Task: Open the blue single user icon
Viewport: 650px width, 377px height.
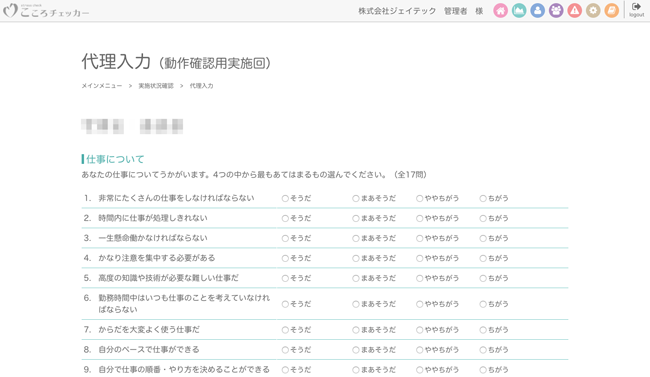Action: 538,11
